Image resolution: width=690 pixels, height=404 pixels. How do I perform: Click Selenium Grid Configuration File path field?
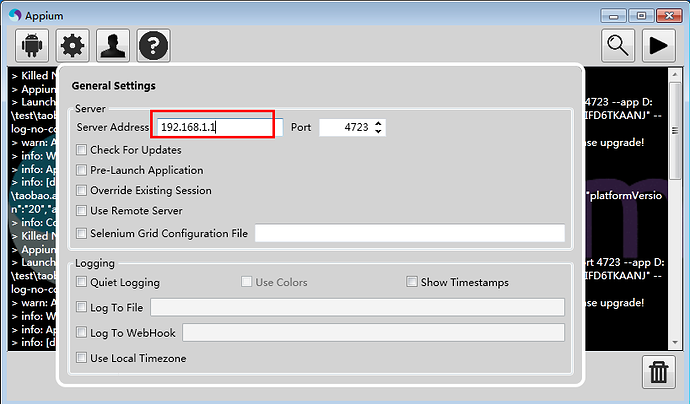(x=410, y=233)
